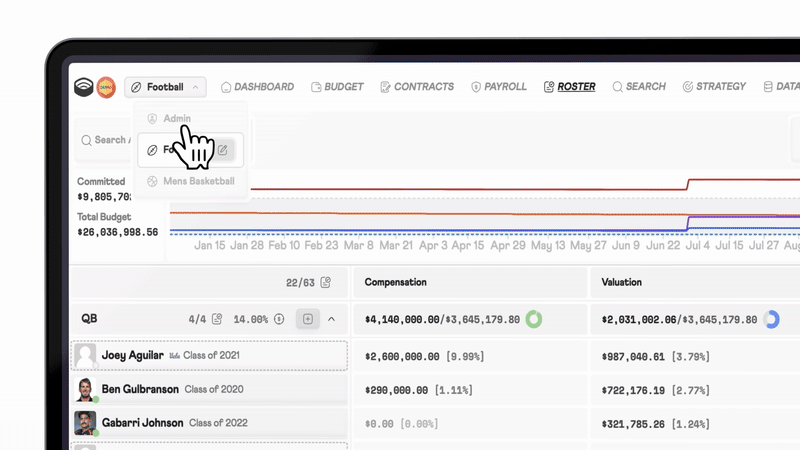Click the QB 4/4 roster slot icon

(218, 320)
